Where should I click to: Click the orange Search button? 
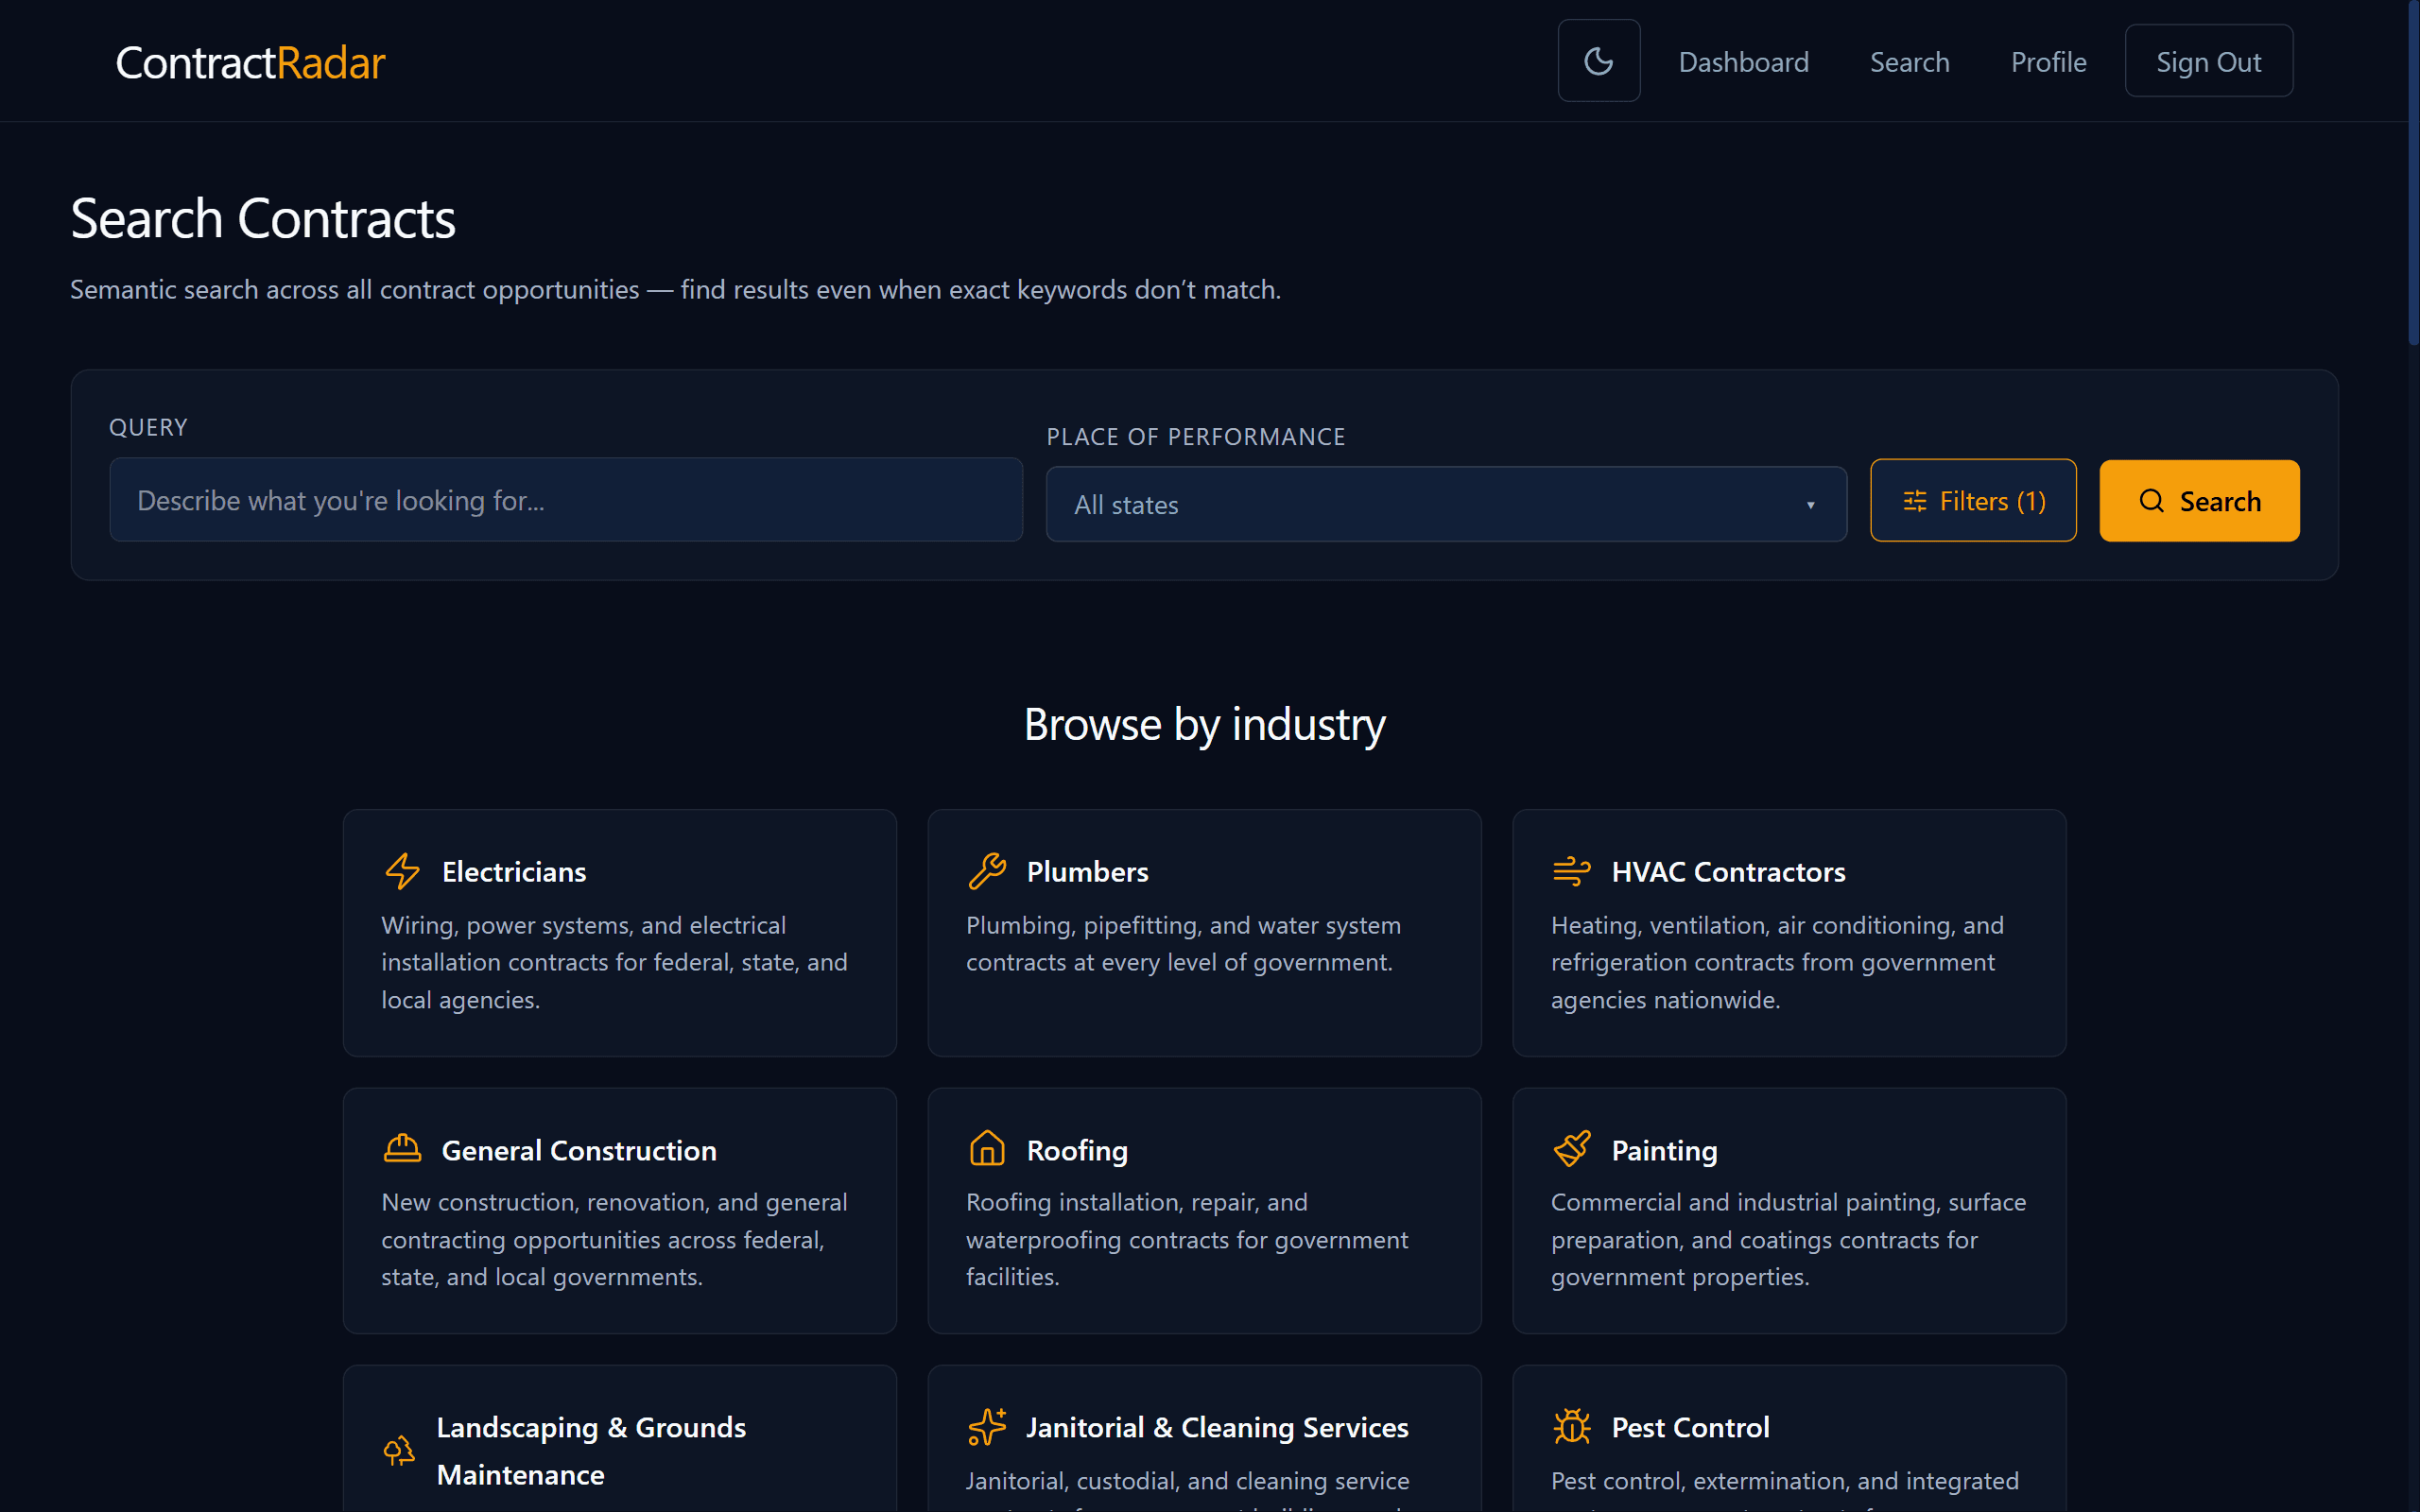(2199, 500)
